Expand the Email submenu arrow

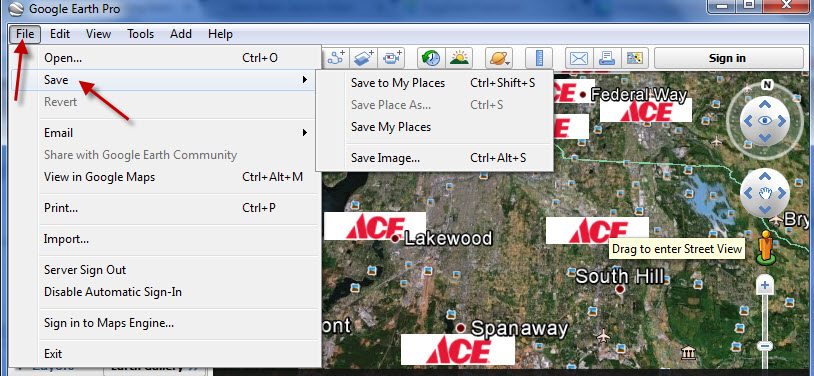click(305, 133)
